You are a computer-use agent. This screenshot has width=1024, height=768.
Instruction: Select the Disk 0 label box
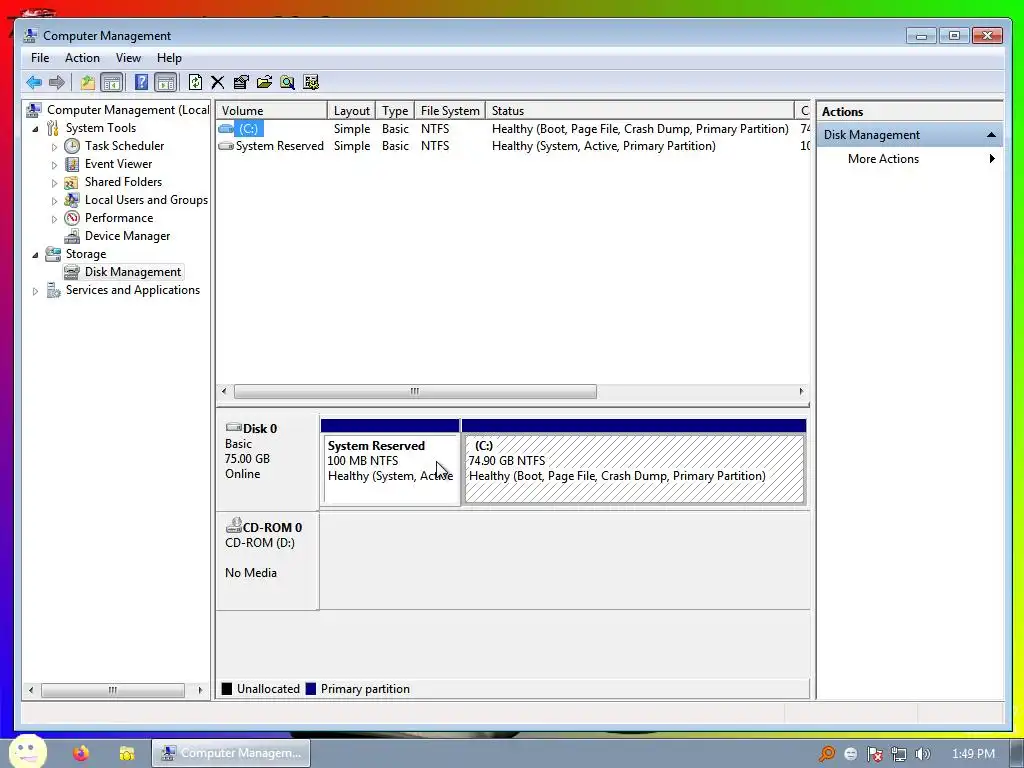pyautogui.click(x=267, y=461)
